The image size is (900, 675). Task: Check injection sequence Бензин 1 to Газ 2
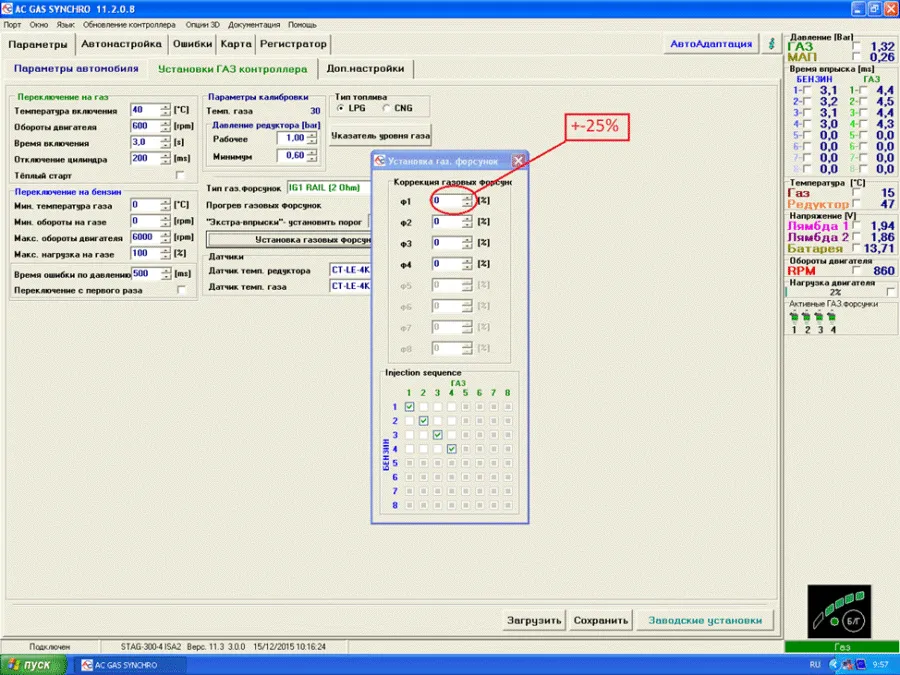point(423,406)
